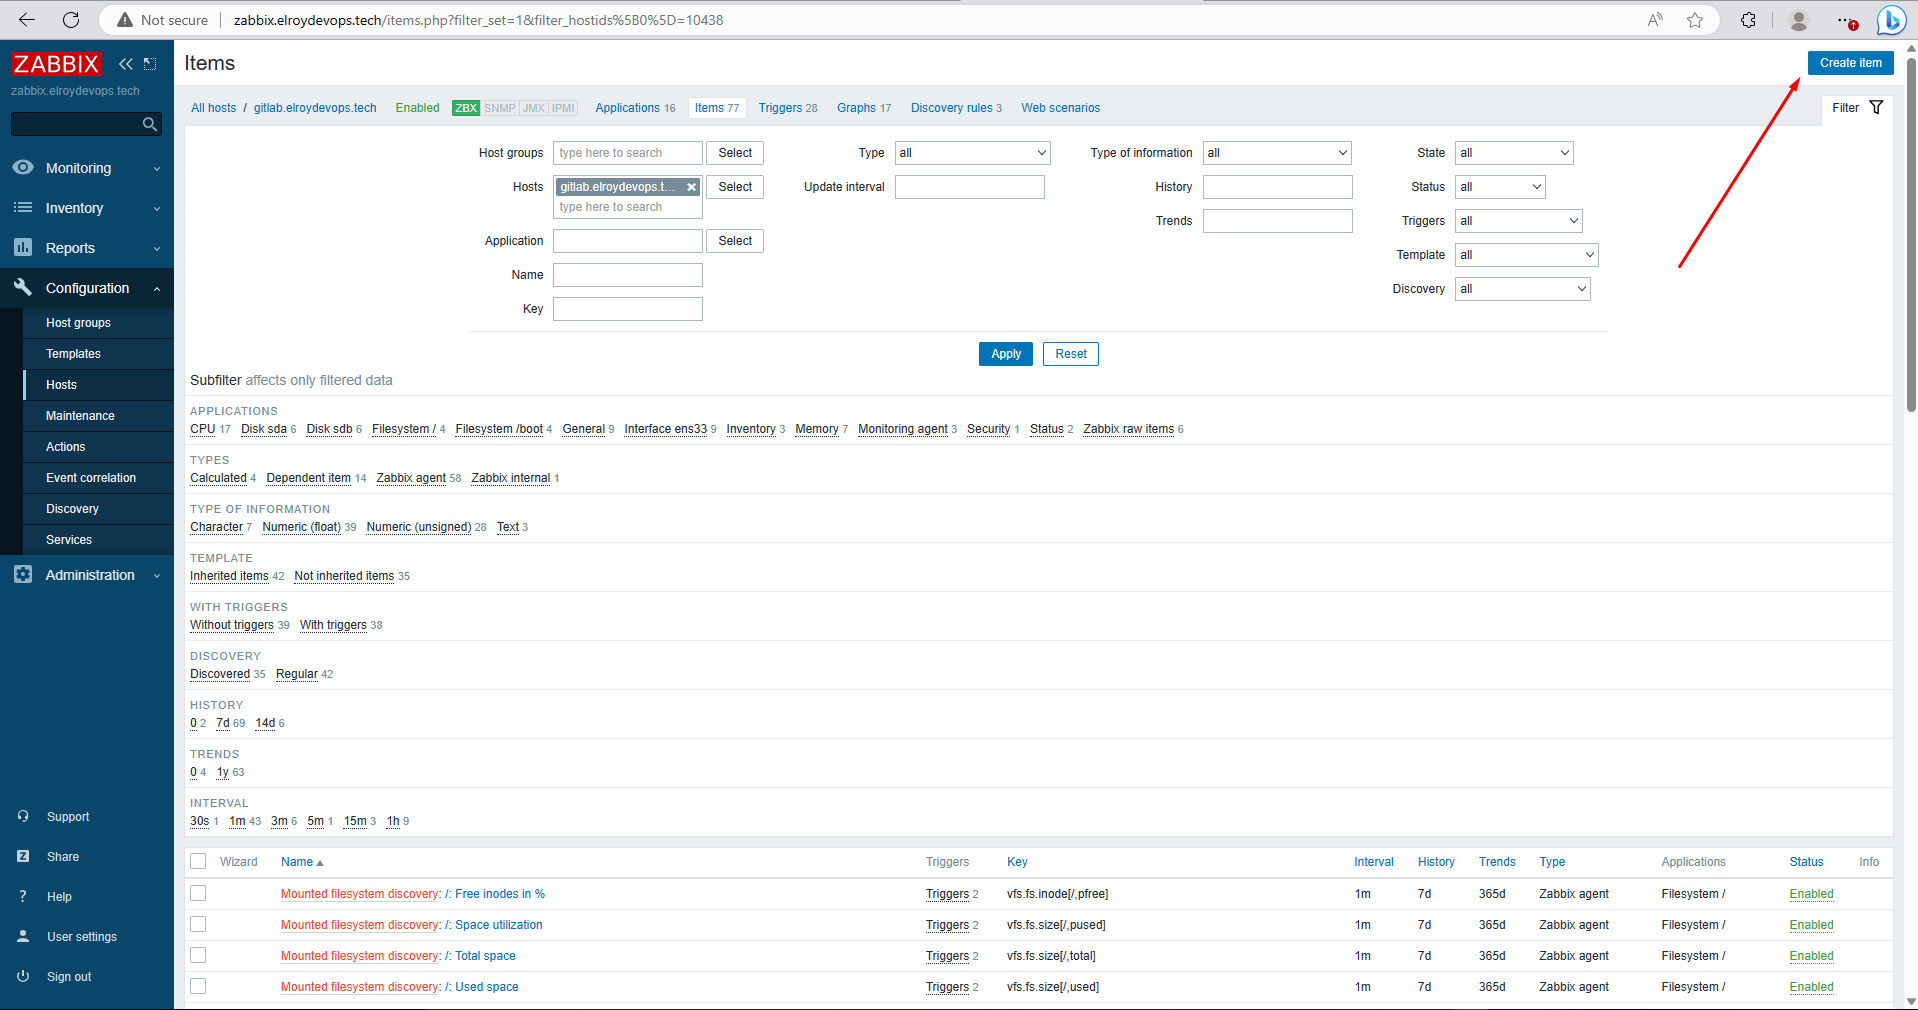Open the Template filter dropdown
The height and width of the screenshot is (1010, 1918).
tap(1526, 255)
